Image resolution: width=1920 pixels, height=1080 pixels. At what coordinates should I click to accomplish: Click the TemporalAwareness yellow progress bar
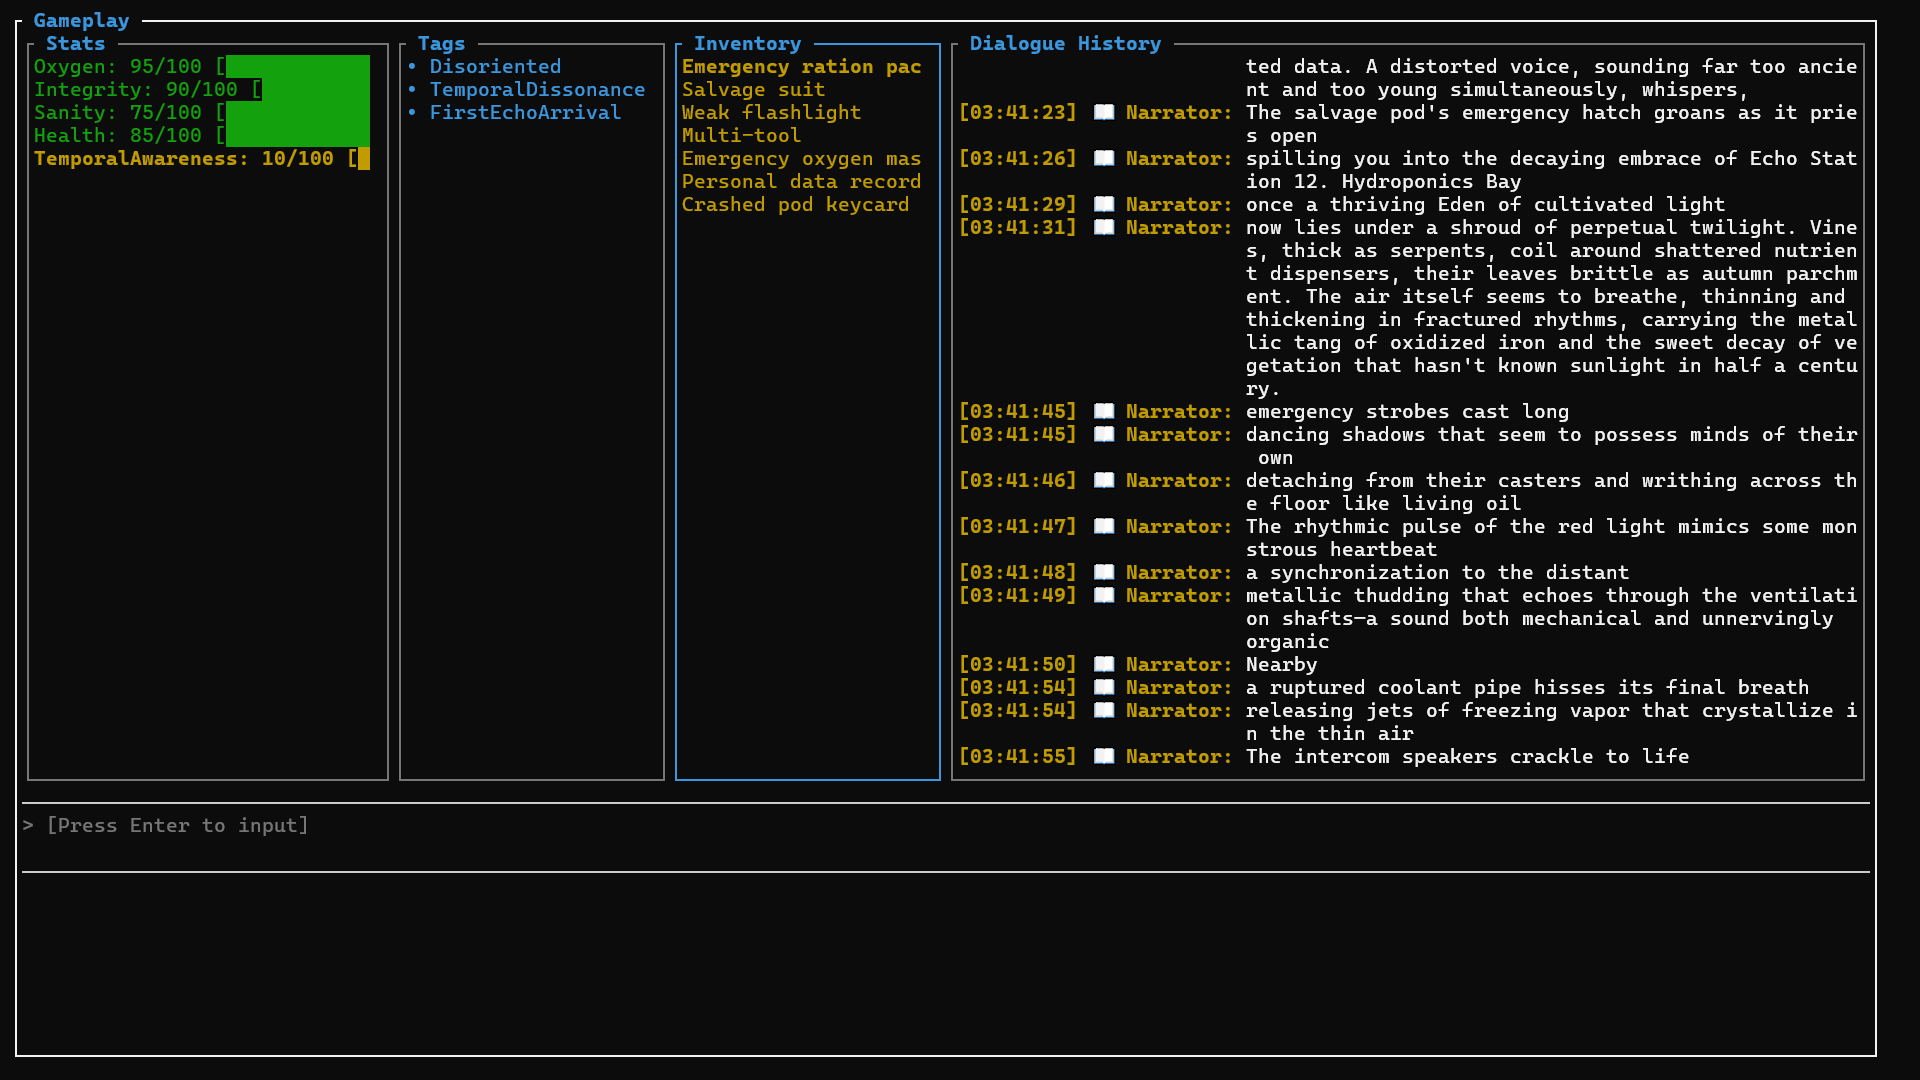(364, 158)
